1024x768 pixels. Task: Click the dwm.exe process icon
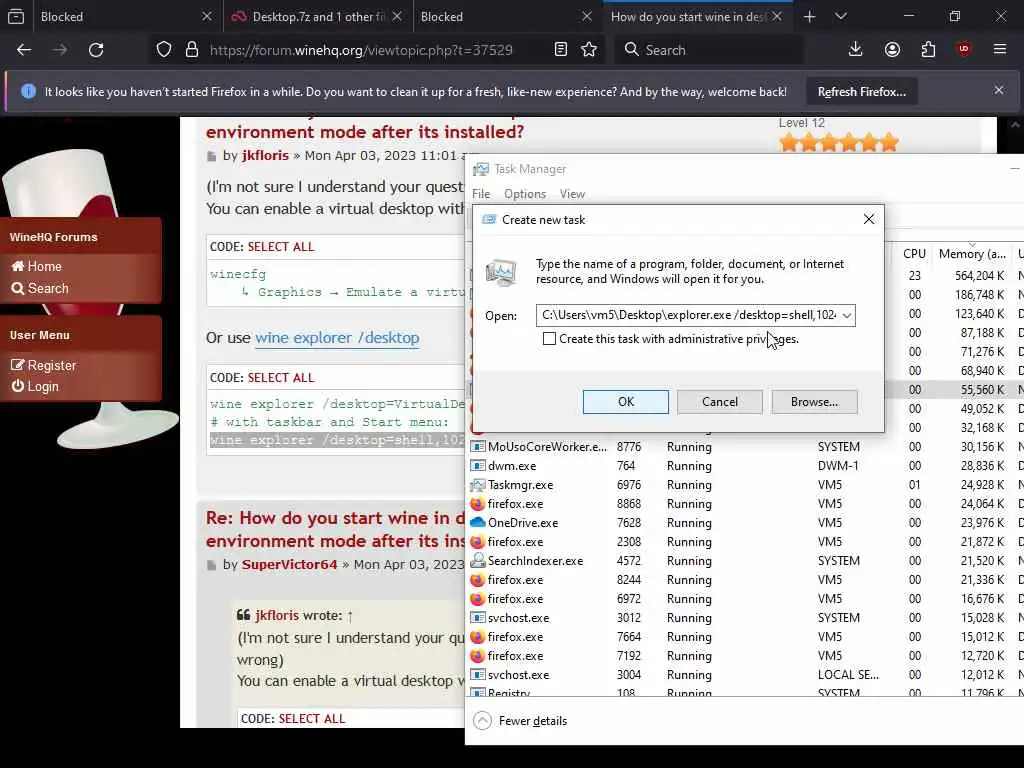[x=477, y=466]
